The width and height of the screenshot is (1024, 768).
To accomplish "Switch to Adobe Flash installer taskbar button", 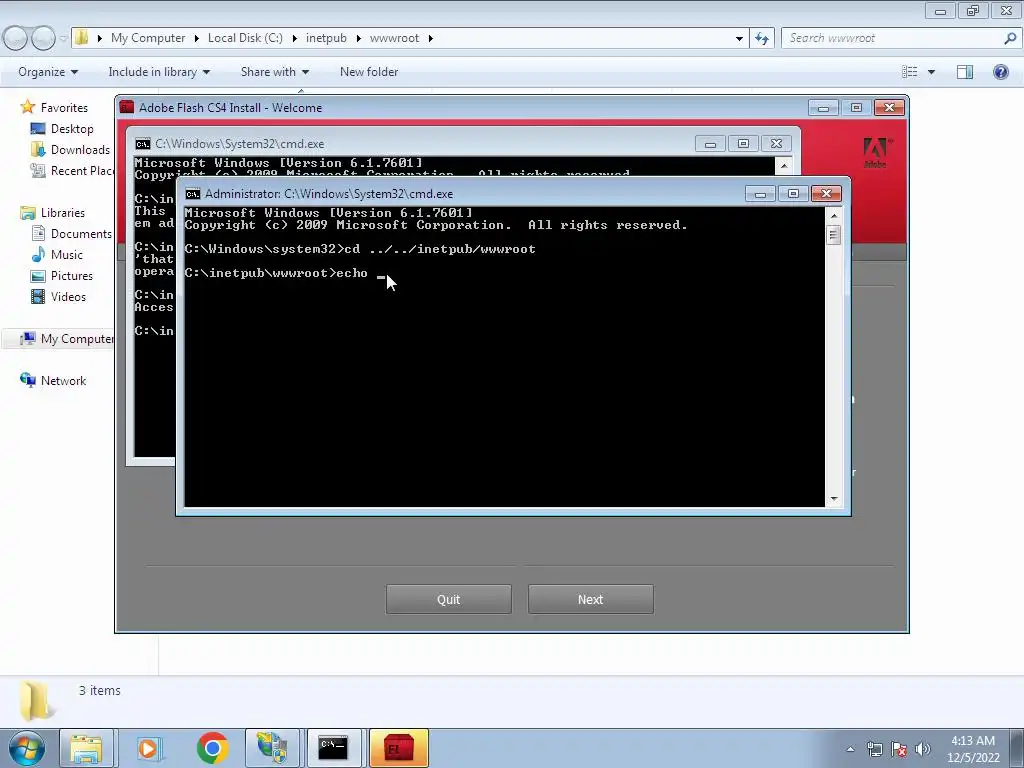I will point(399,748).
